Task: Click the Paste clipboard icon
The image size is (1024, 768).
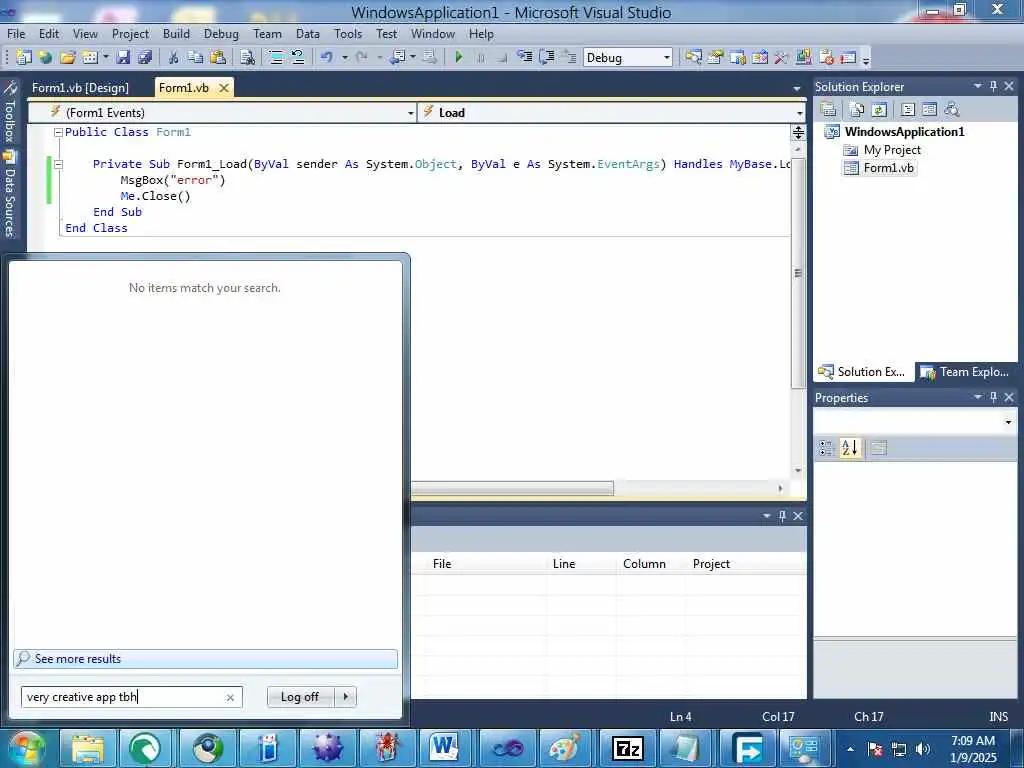Action: tap(218, 57)
